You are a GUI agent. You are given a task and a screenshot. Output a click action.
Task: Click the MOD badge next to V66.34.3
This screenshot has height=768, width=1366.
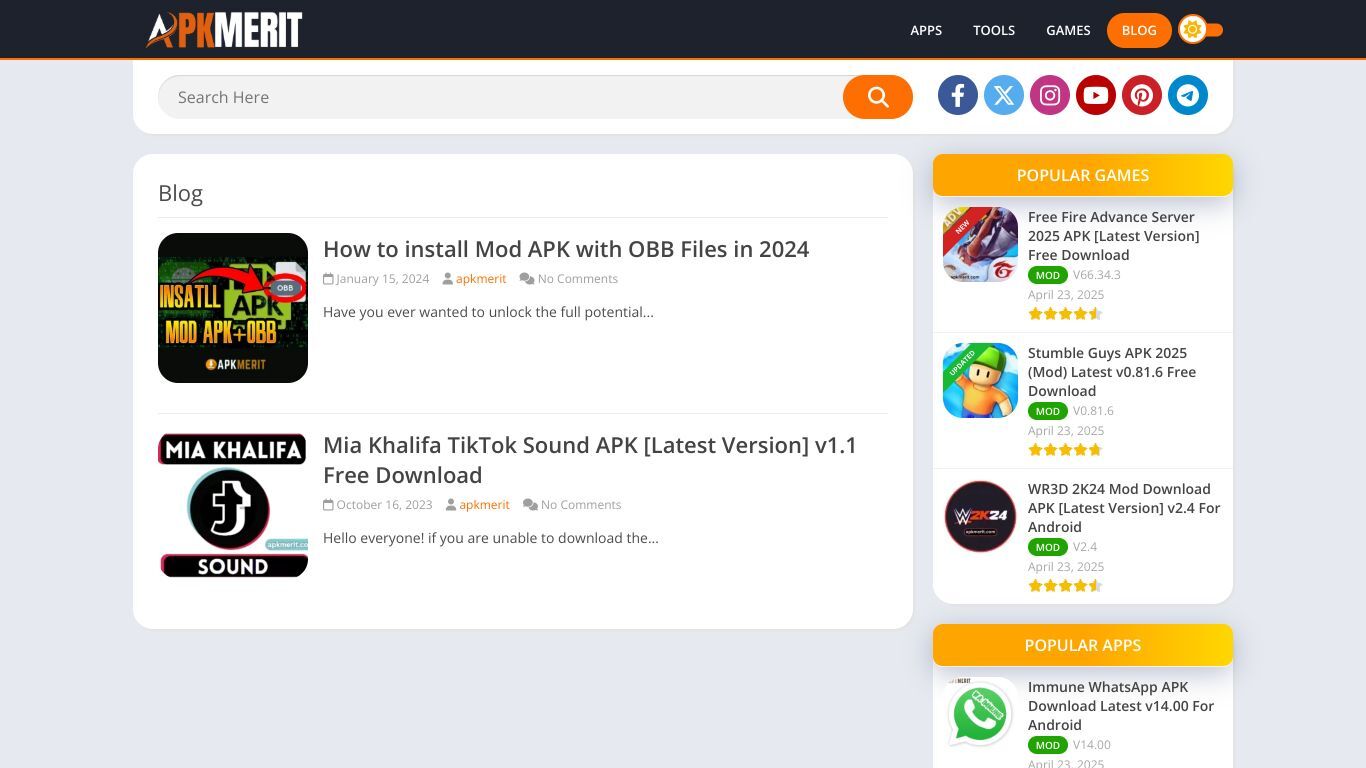[x=1048, y=275]
